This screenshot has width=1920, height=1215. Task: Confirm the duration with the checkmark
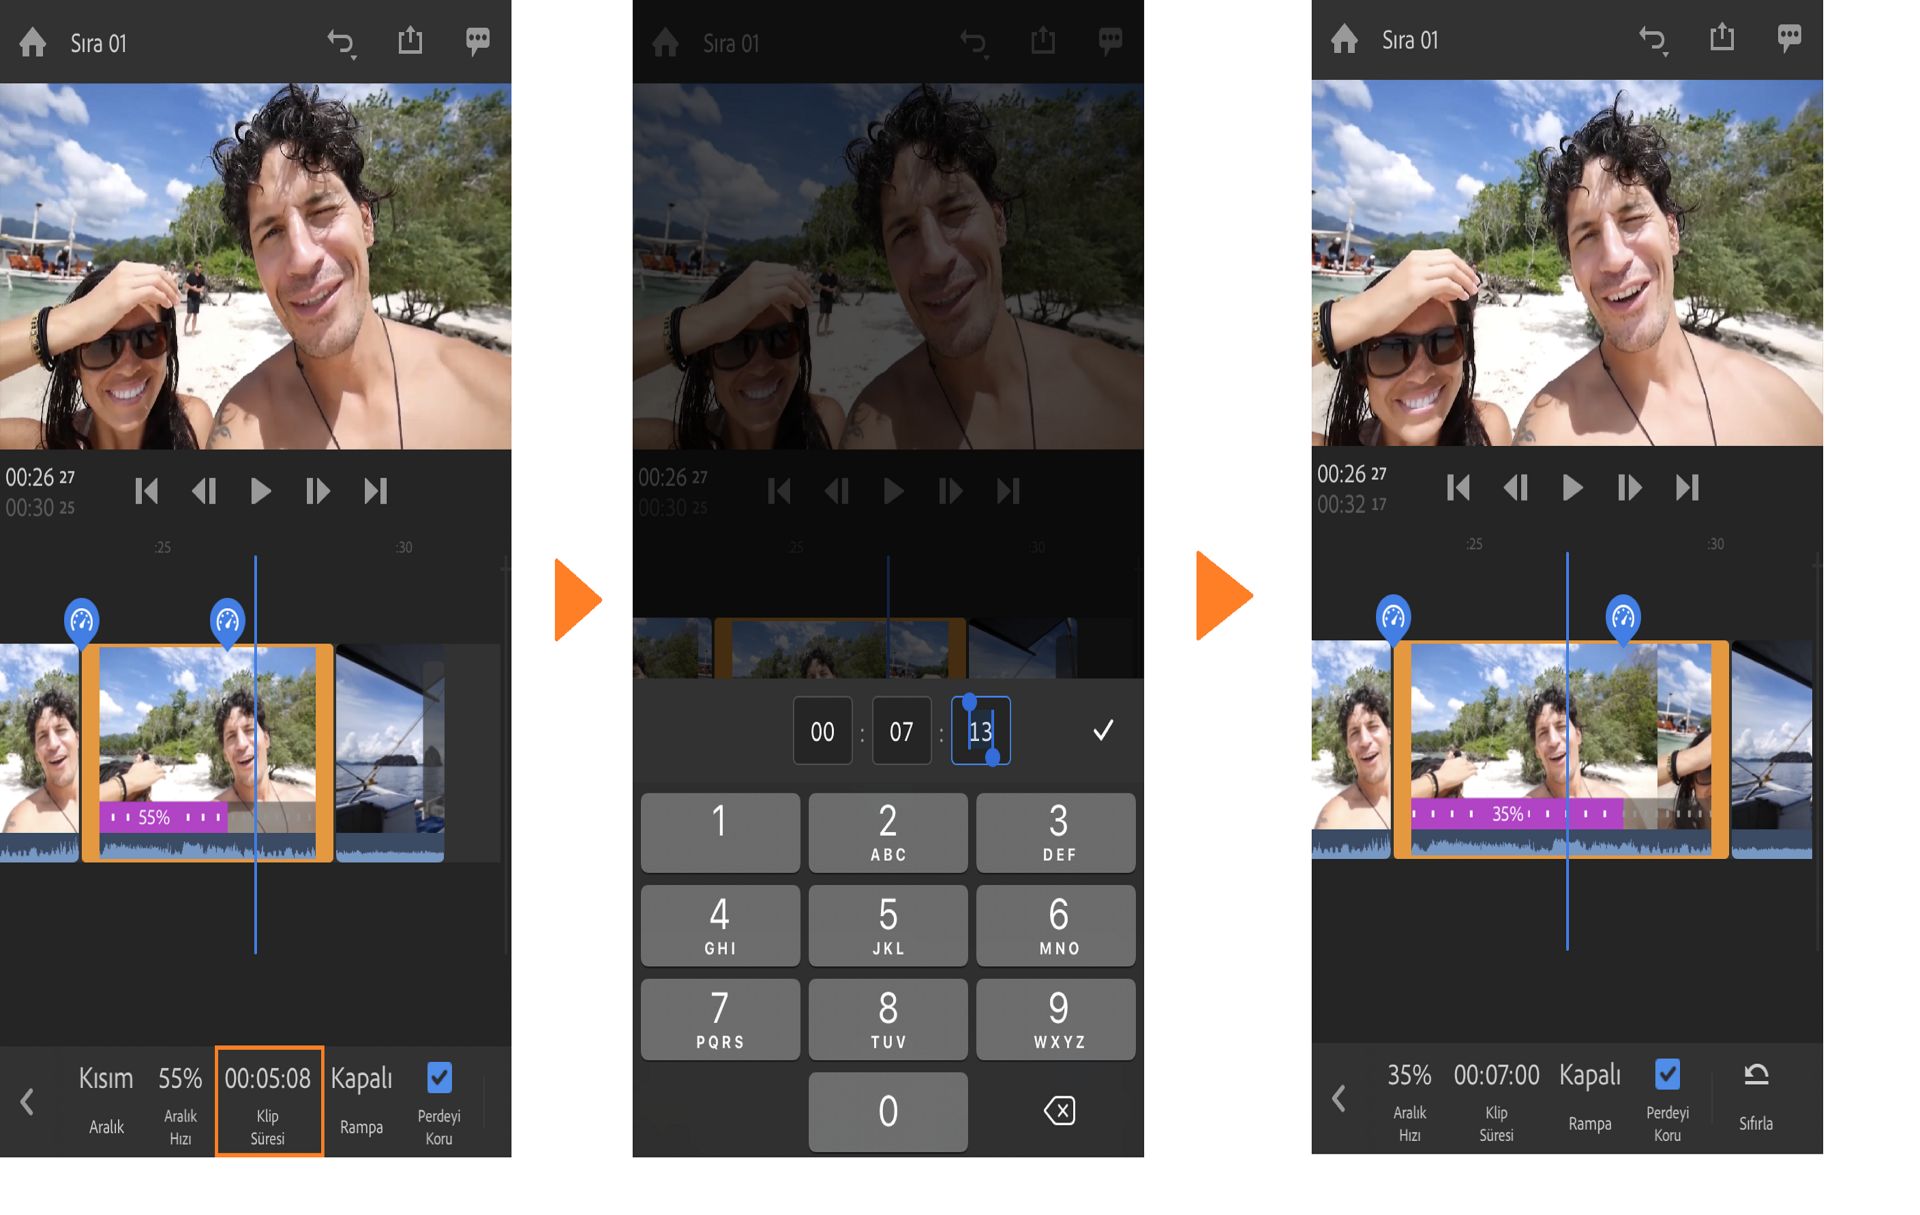[x=1103, y=731]
